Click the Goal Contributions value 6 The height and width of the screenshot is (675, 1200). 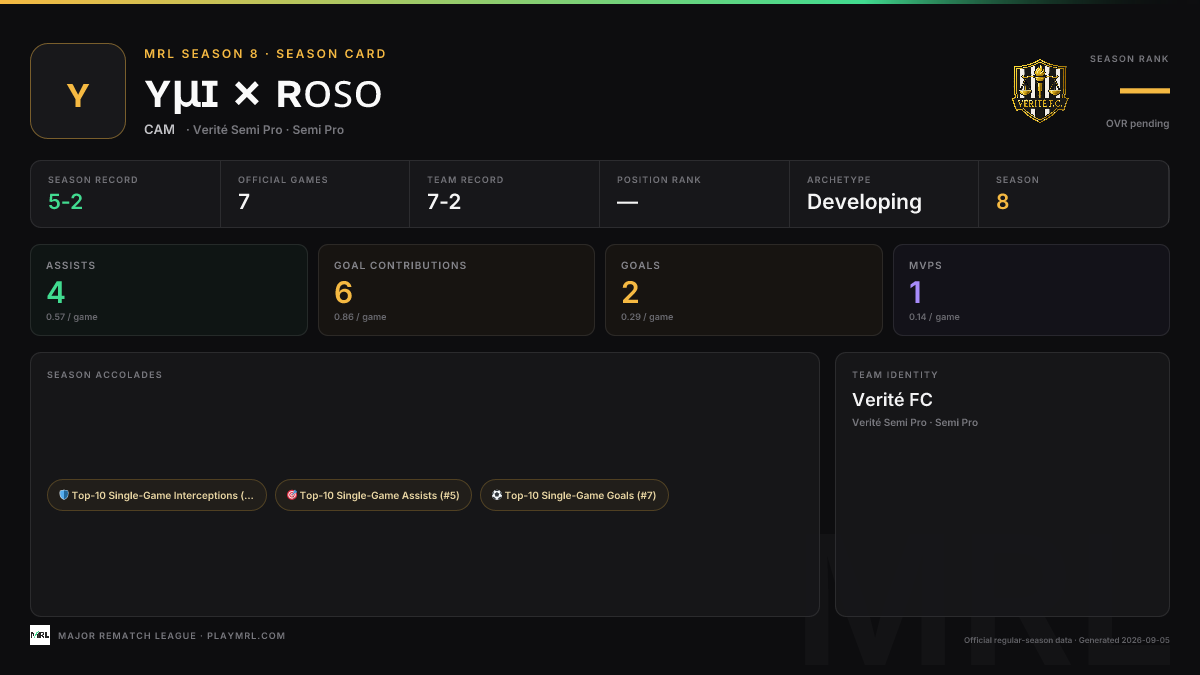pyautogui.click(x=343, y=293)
